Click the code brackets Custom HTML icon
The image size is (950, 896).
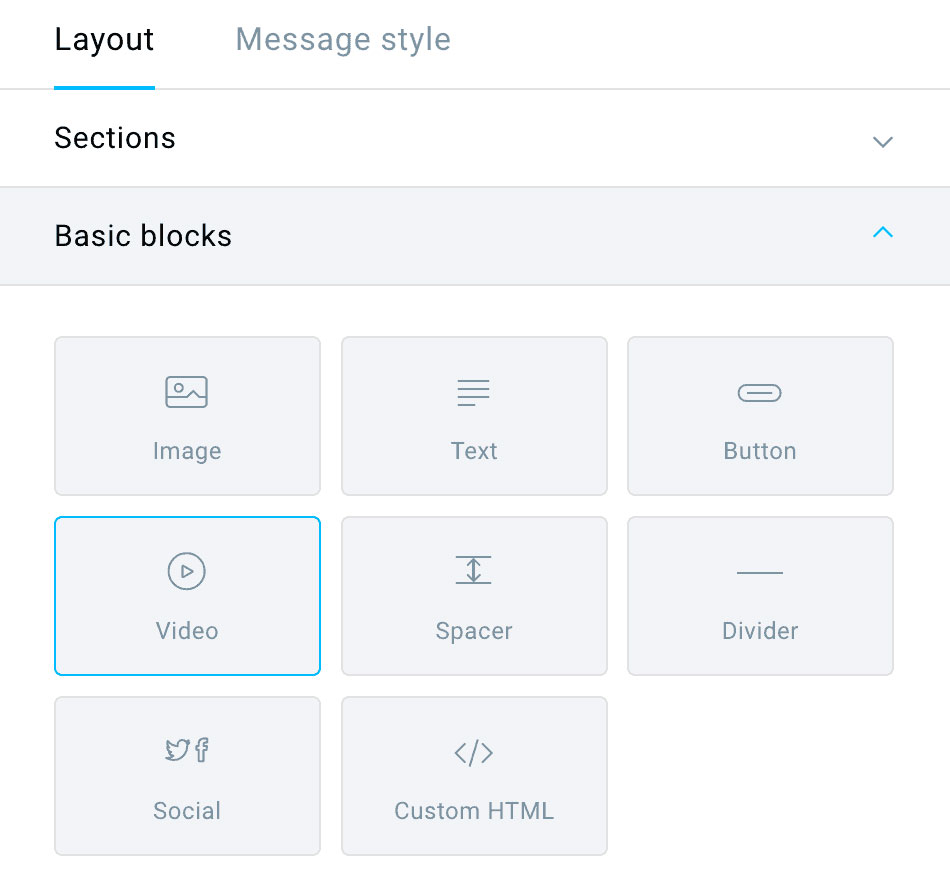pyautogui.click(x=474, y=753)
